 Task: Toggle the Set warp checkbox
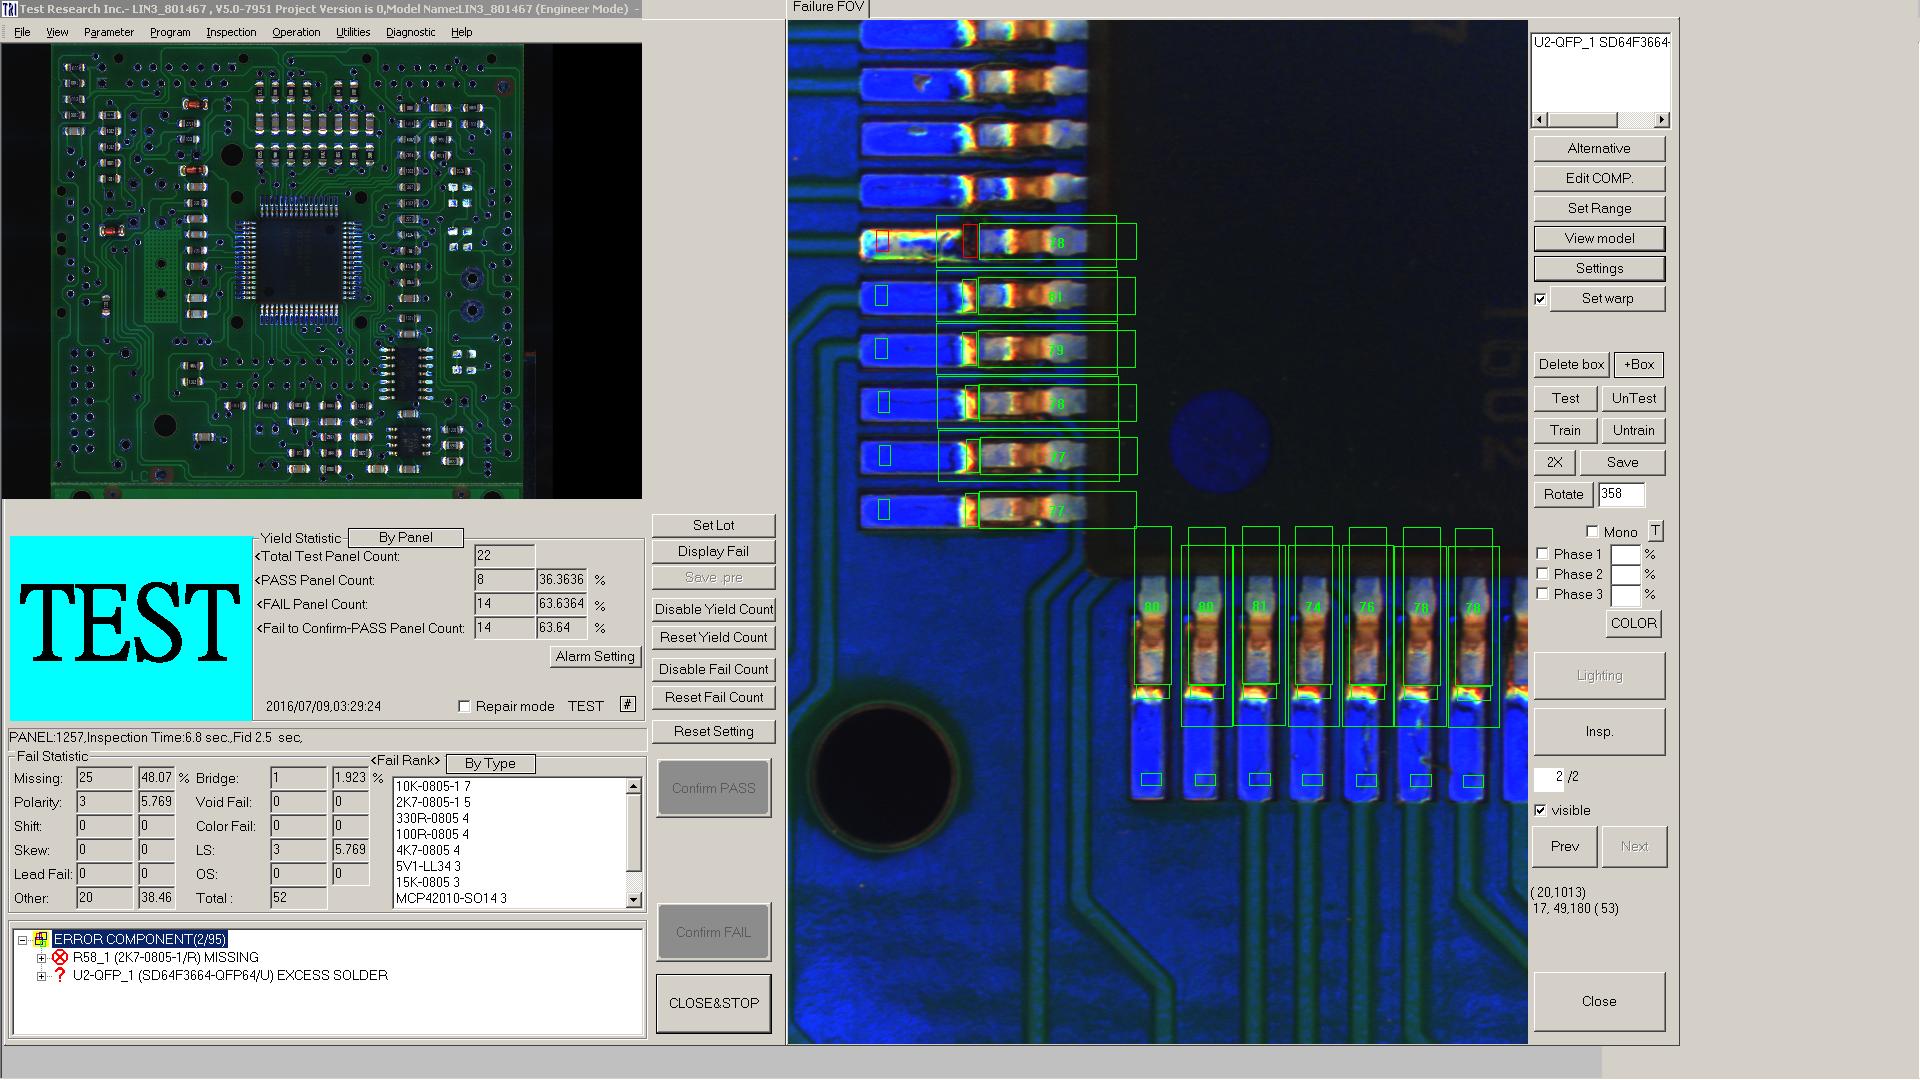[1541, 299]
